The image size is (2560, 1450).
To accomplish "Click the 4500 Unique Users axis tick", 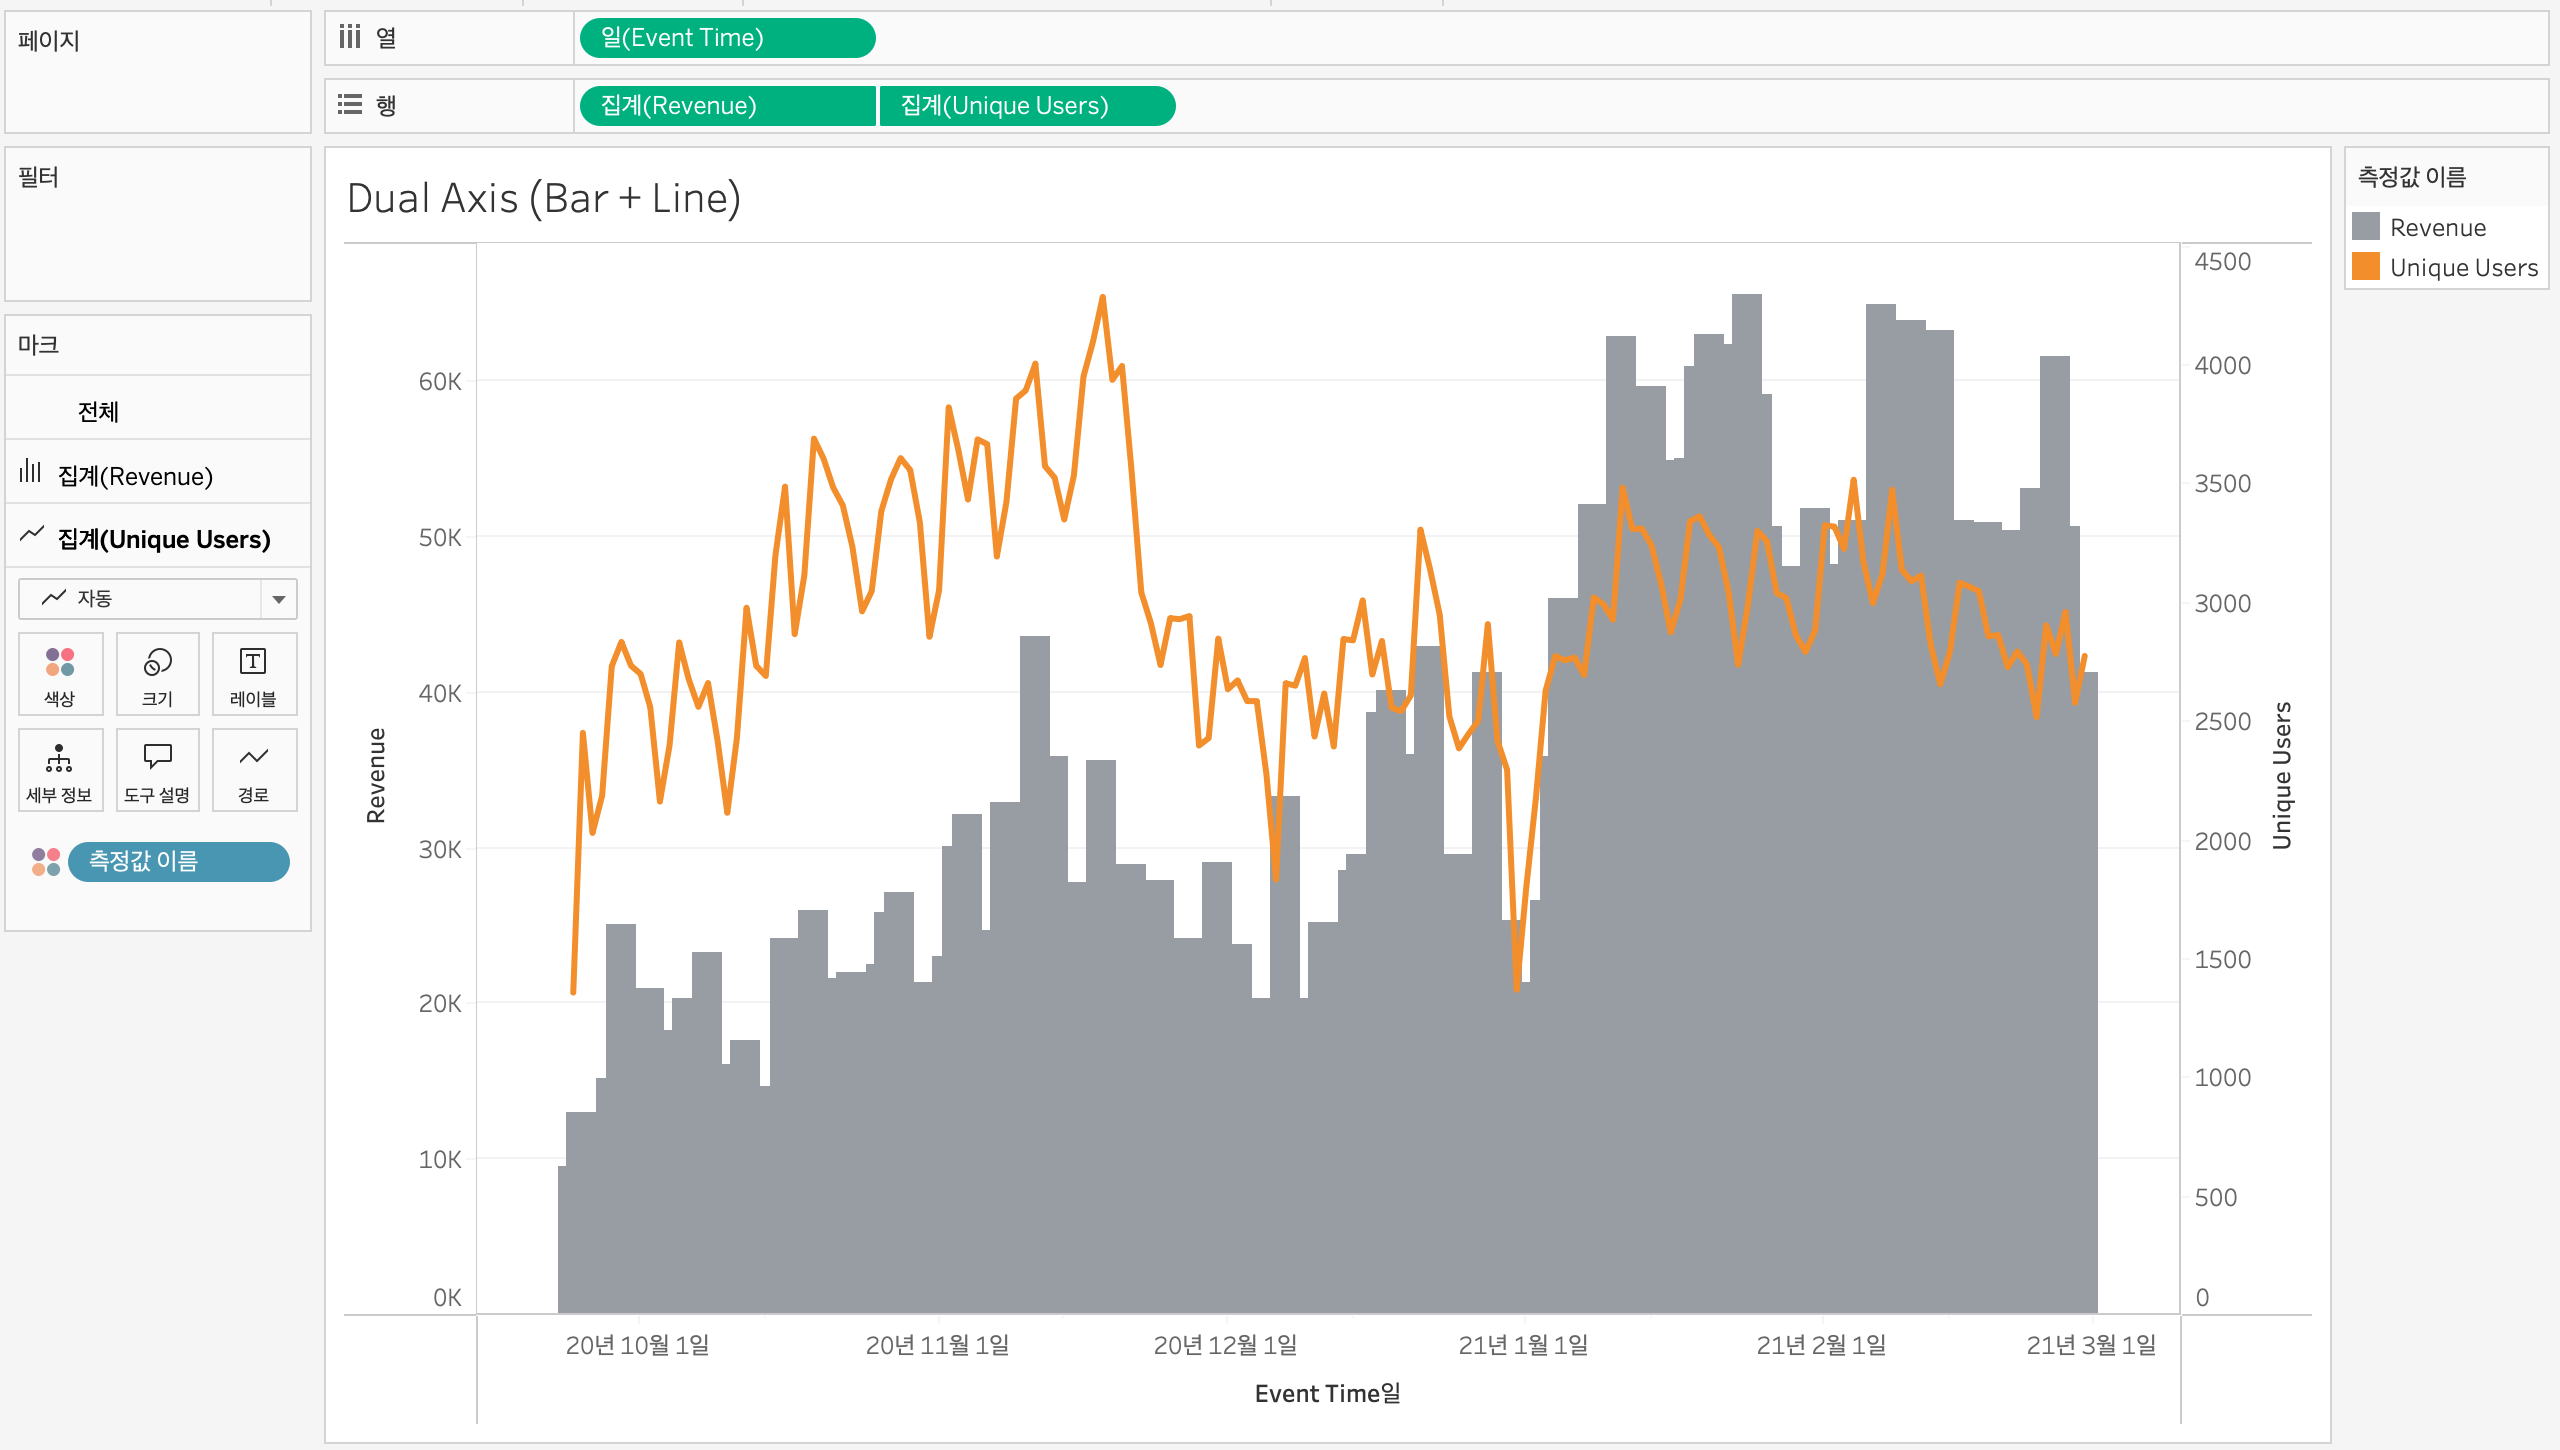I will pyautogui.click(x=2222, y=262).
